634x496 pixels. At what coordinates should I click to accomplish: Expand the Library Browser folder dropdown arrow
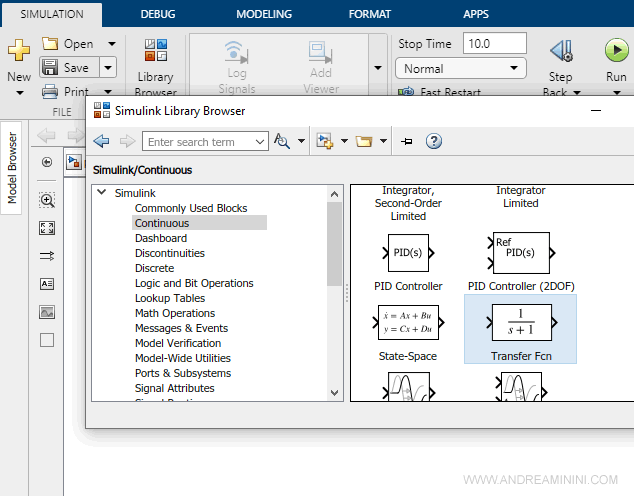[383, 141]
